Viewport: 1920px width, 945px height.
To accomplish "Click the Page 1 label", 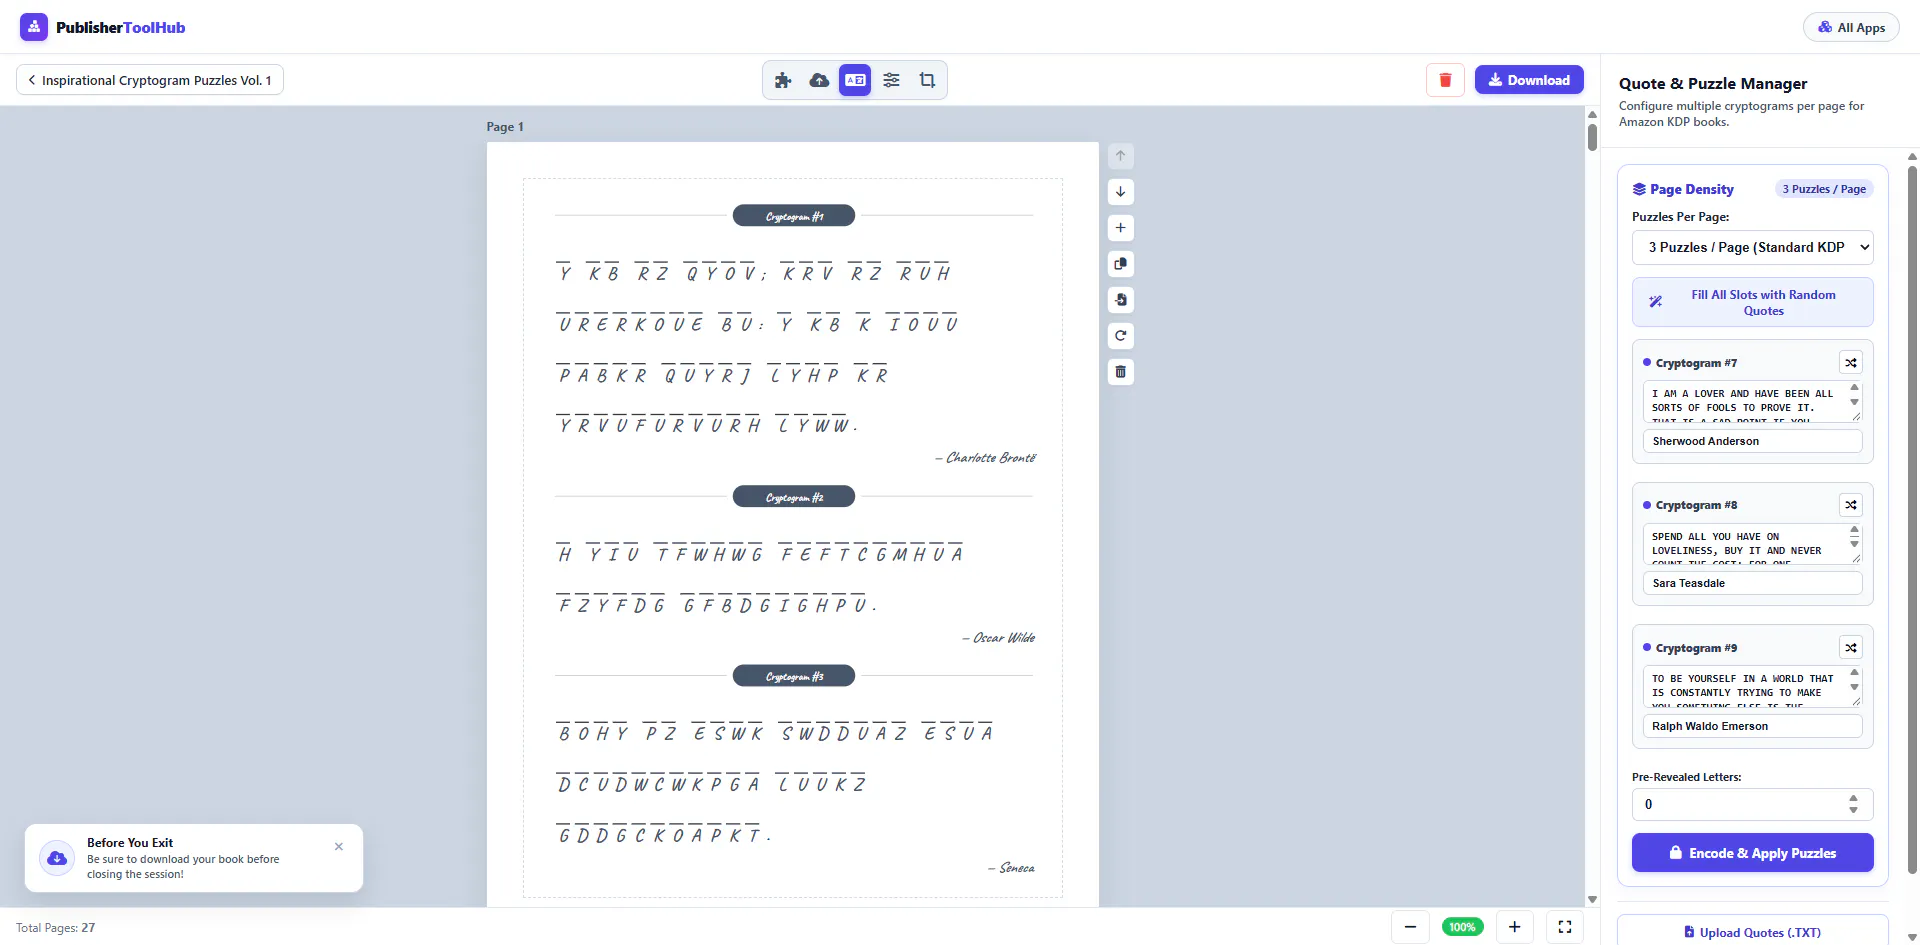I will coord(505,127).
